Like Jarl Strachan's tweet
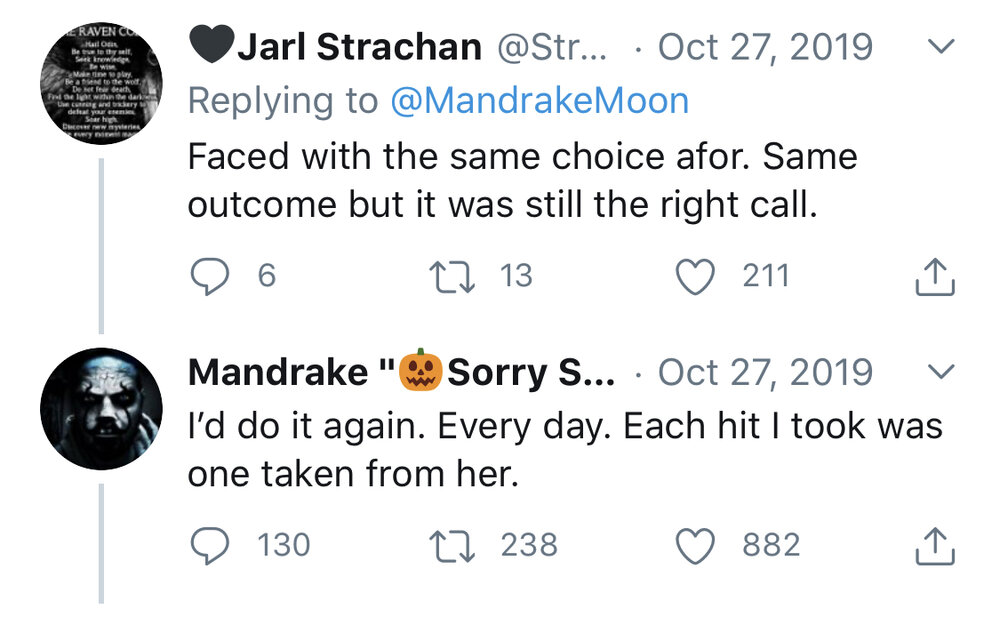 (x=697, y=275)
